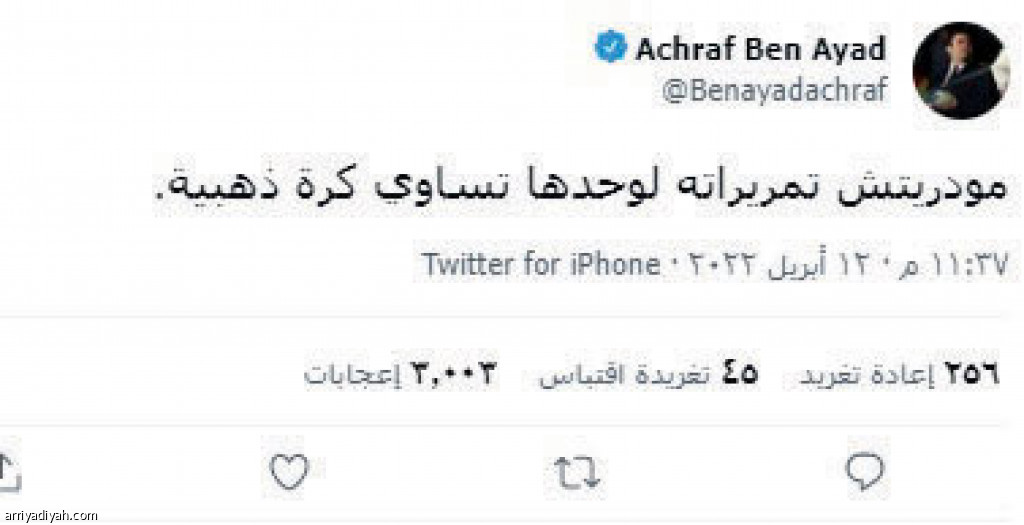View the ٣,٠٠٣ likes list
The image size is (1024, 525).
click(401, 375)
